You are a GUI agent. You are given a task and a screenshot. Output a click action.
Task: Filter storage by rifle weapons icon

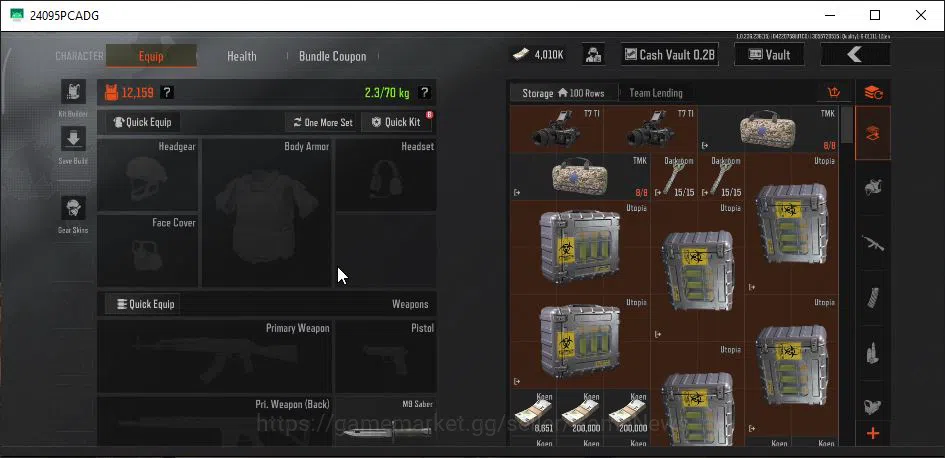pyautogui.click(x=873, y=243)
